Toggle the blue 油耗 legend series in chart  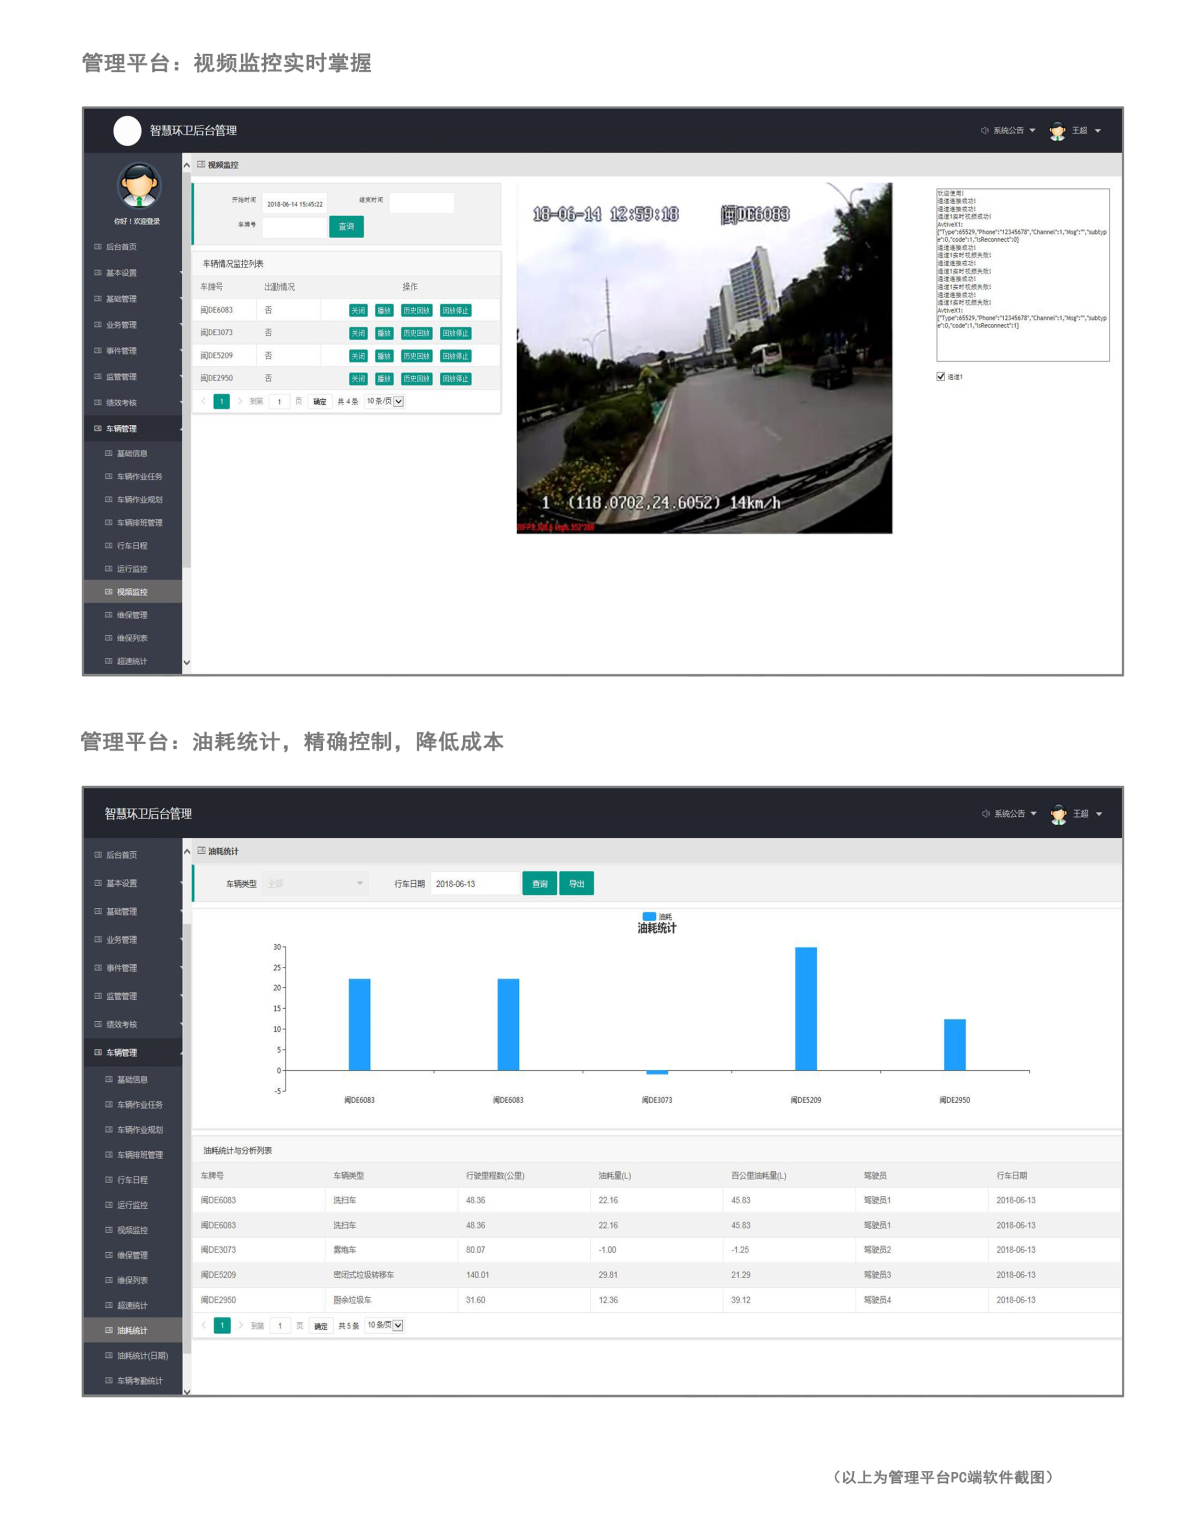pyautogui.click(x=650, y=916)
